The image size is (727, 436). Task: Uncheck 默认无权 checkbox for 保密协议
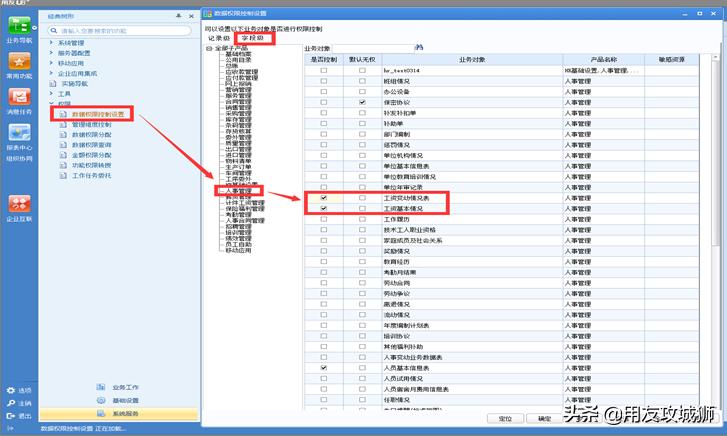[x=362, y=102]
